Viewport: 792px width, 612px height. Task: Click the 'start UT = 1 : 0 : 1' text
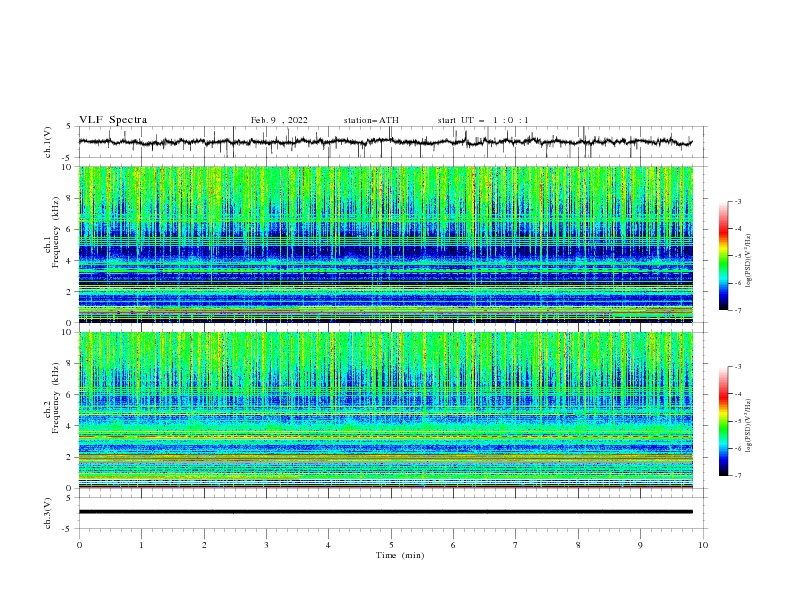tap(483, 120)
